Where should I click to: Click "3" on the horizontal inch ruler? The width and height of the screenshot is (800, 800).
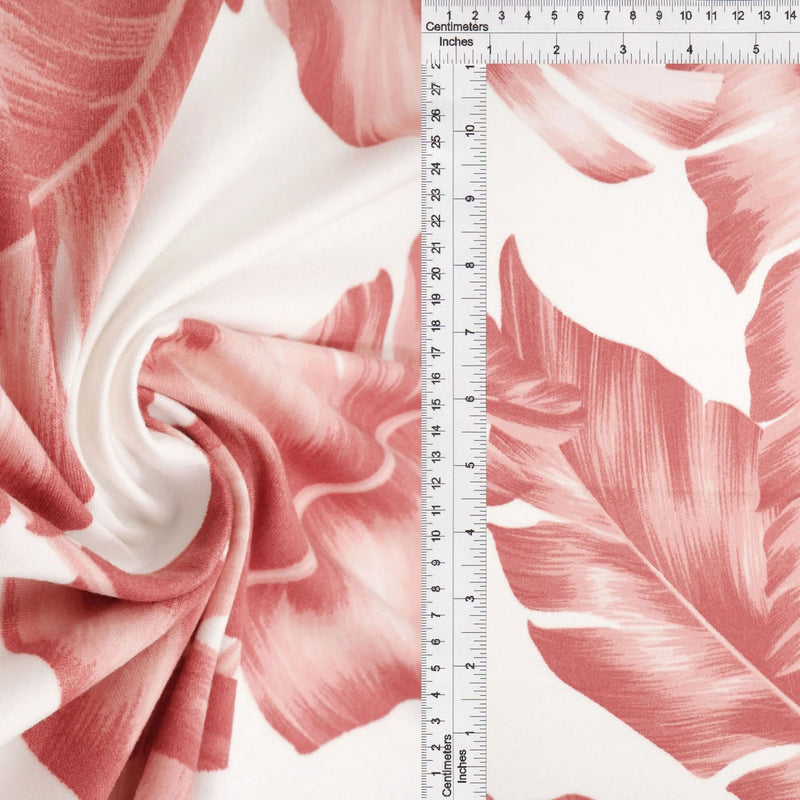[623, 49]
